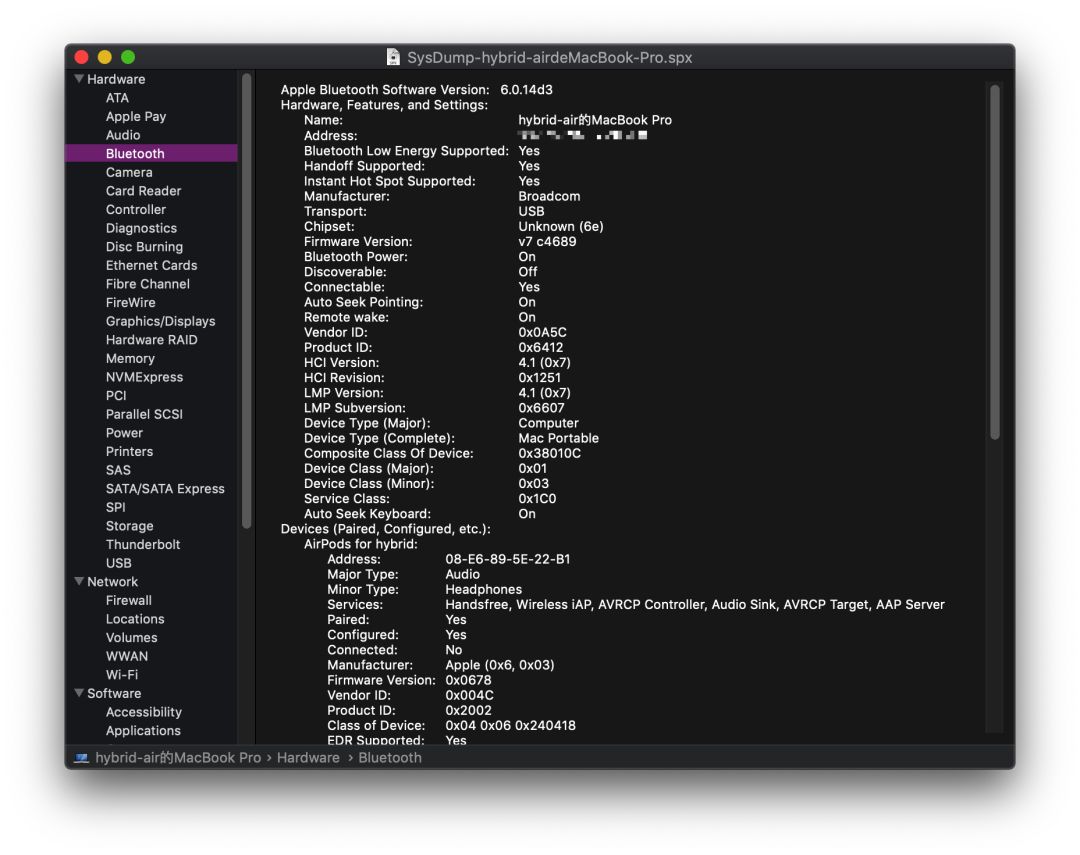Click the window title SysDump file name

tap(550, 57)
